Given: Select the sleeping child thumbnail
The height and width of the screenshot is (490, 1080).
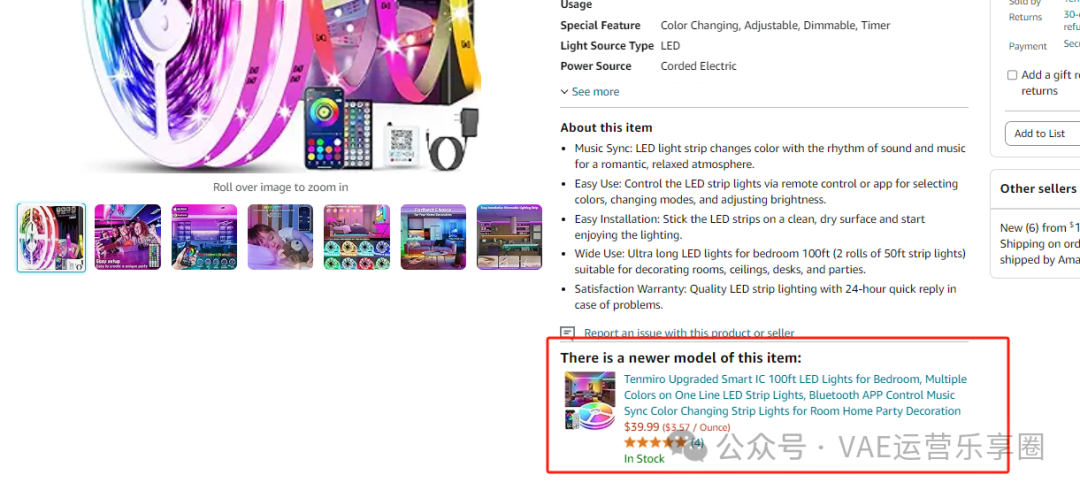Looking at the screenshot, I should click(x=280, y=237).
